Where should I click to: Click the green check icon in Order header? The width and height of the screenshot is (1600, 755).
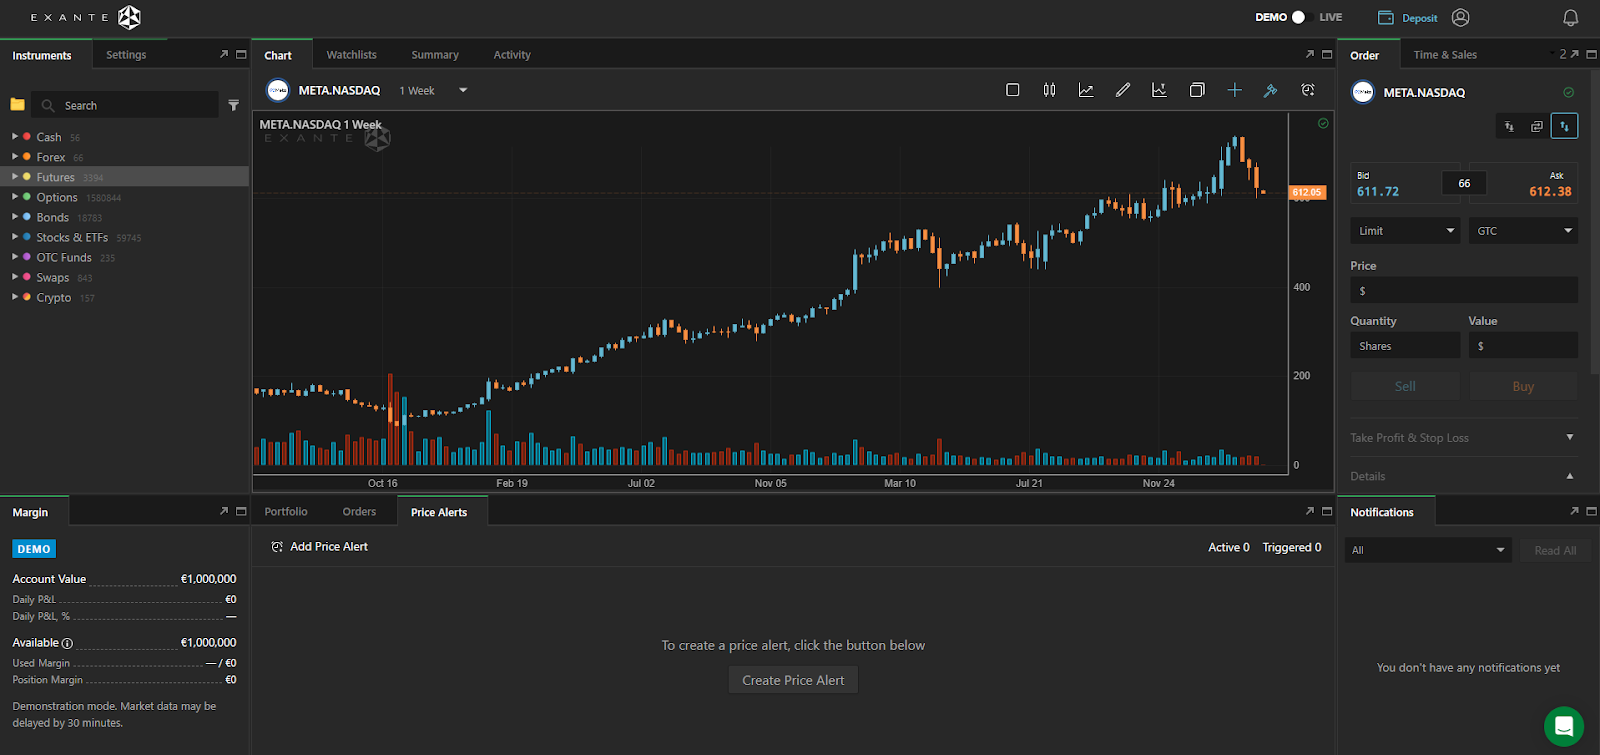tap(1568, 92)
